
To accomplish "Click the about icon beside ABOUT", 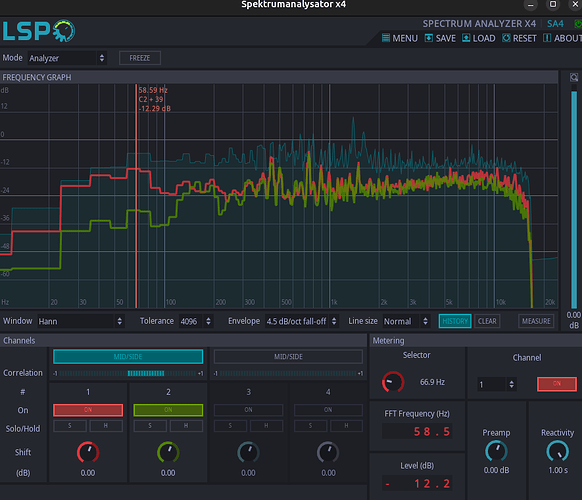I will point(547,38).
